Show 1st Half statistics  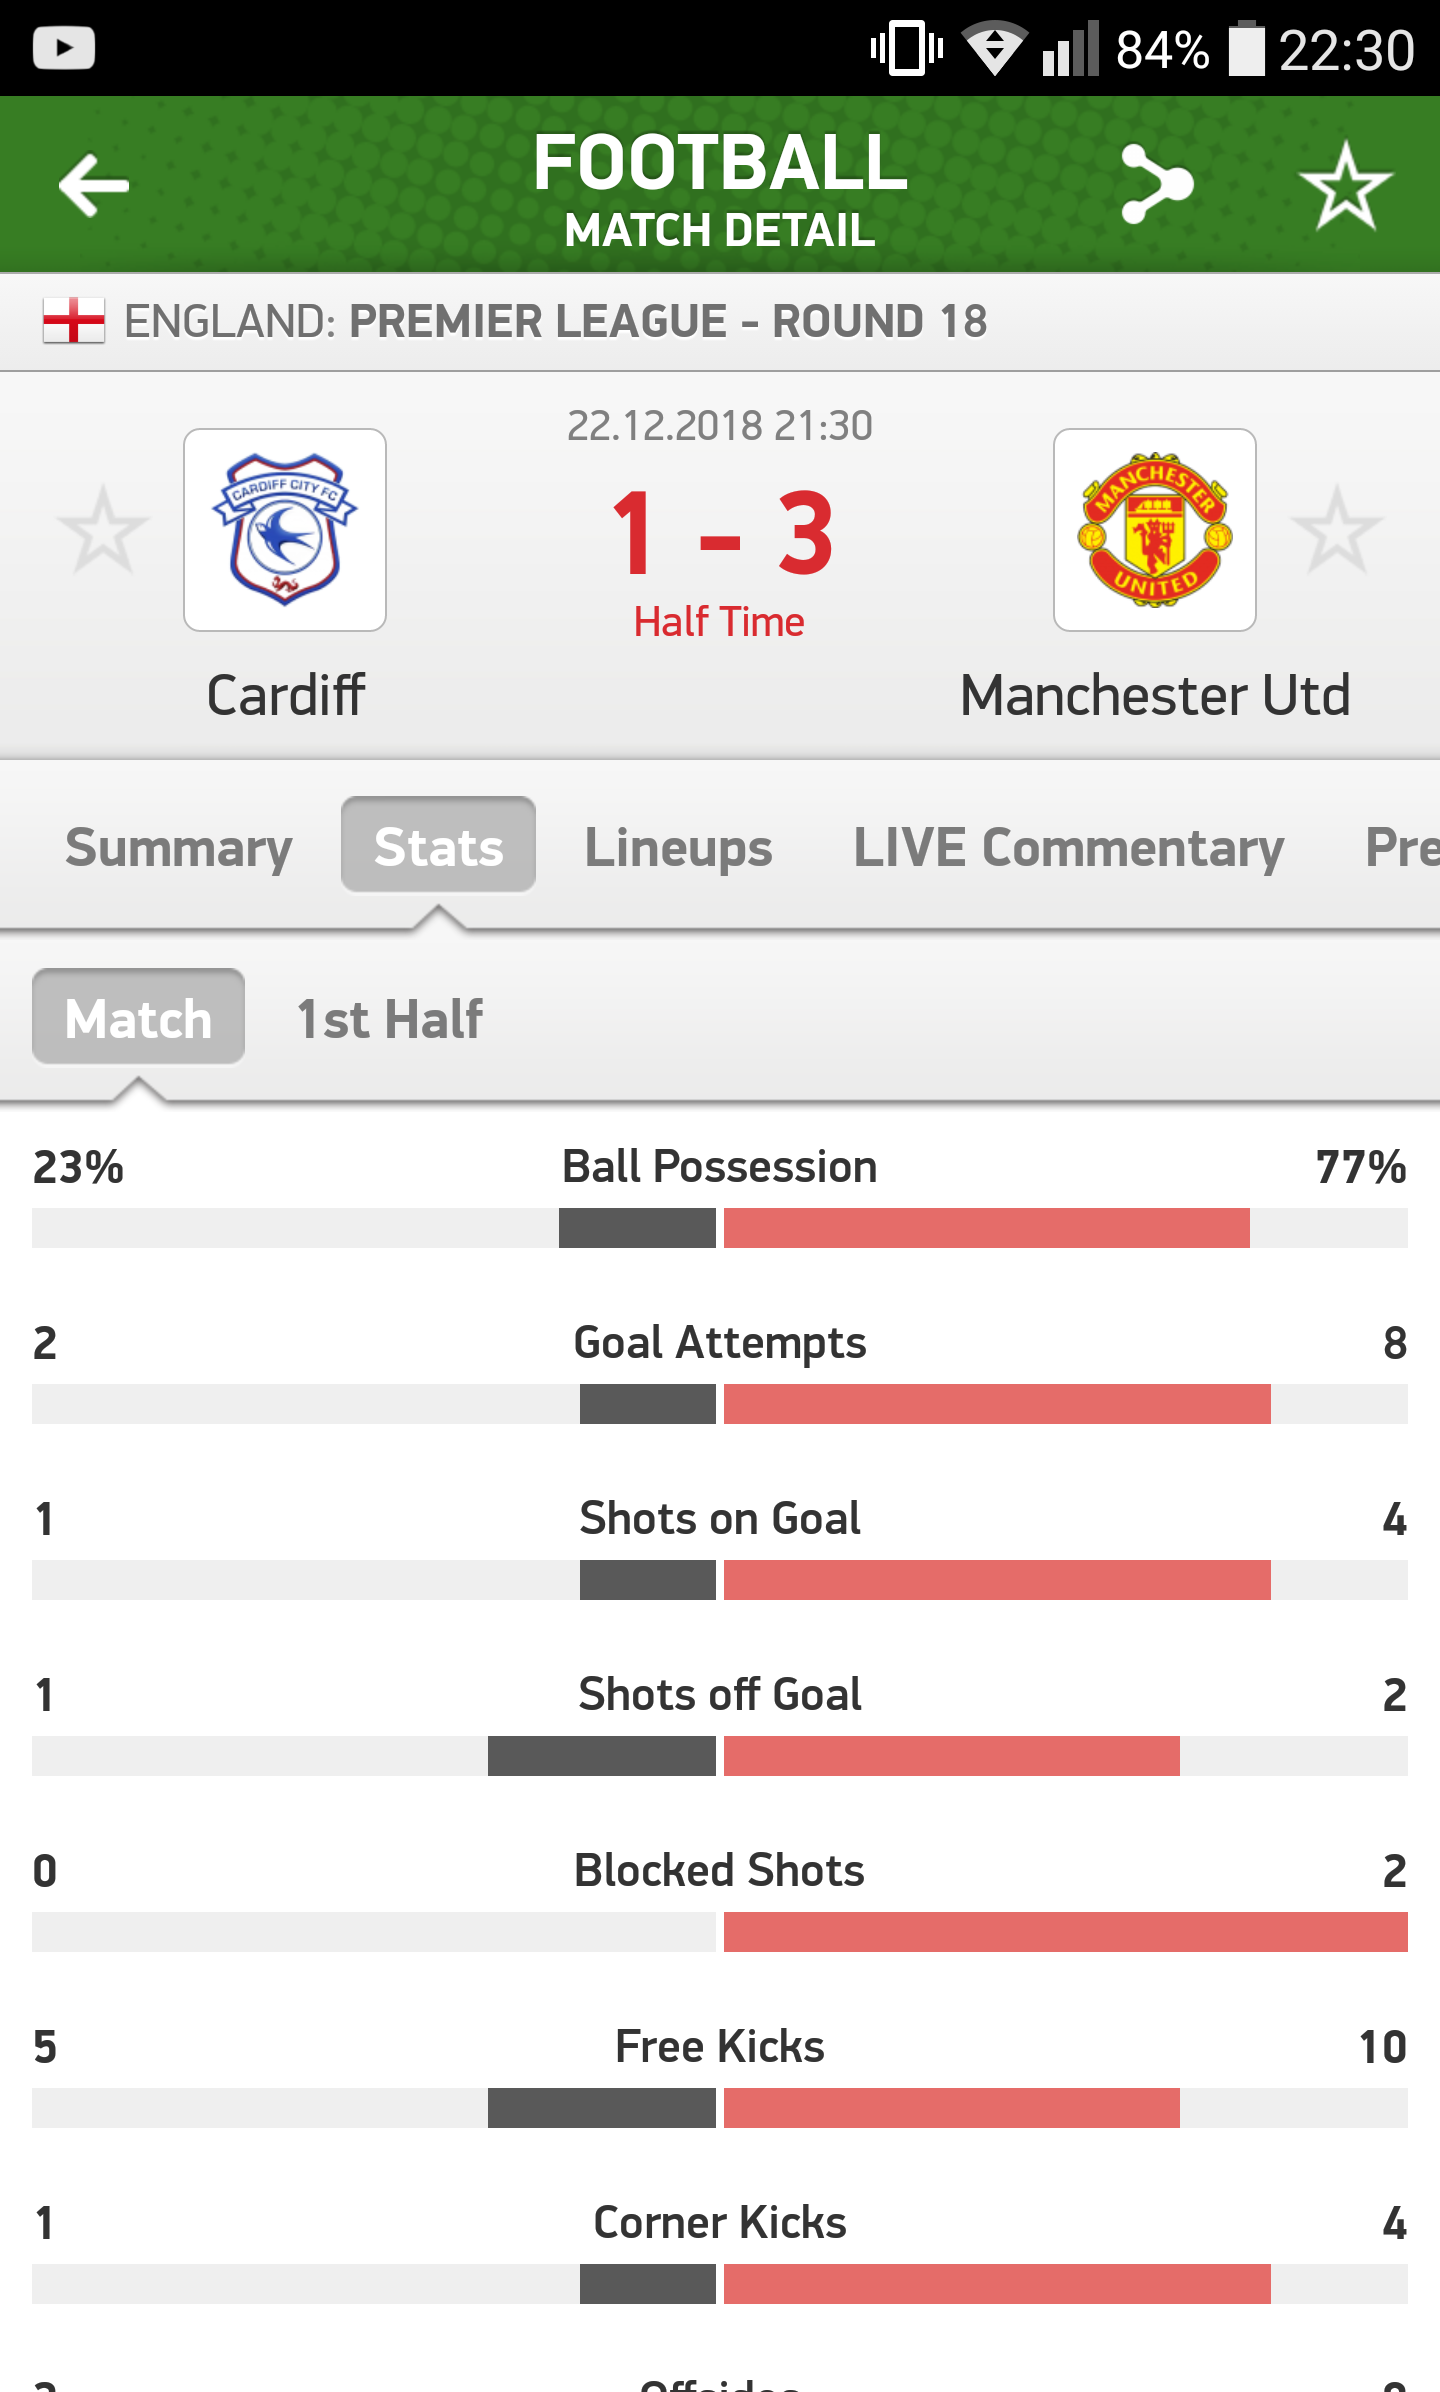pos(390,1019)
